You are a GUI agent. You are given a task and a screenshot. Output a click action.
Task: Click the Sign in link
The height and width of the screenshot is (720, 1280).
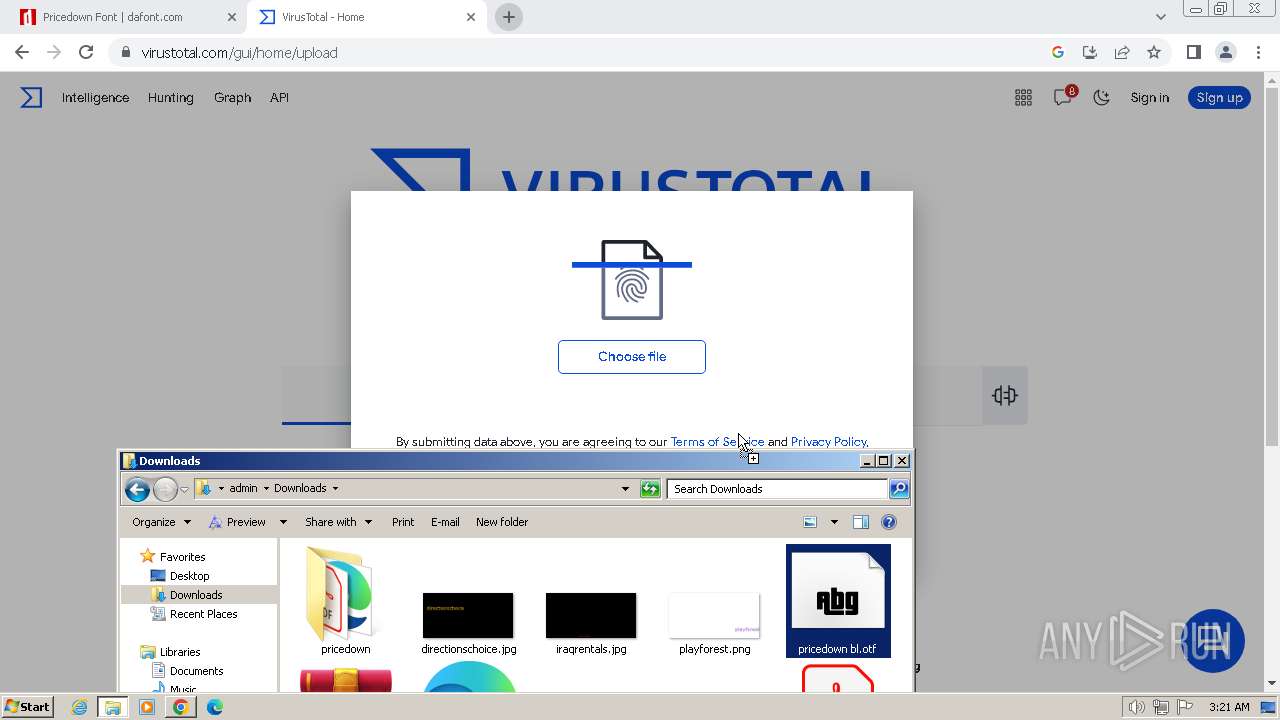click(1149, 97)
